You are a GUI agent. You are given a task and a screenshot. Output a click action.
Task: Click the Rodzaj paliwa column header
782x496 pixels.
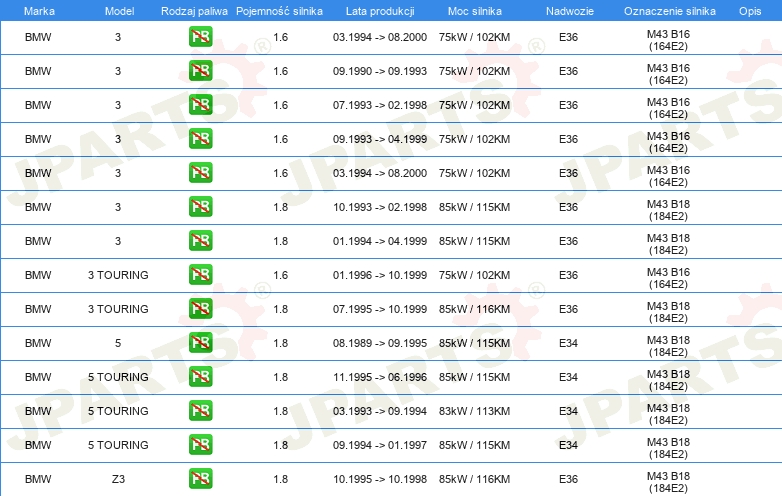pyautogui.click(x=194, y=11)
